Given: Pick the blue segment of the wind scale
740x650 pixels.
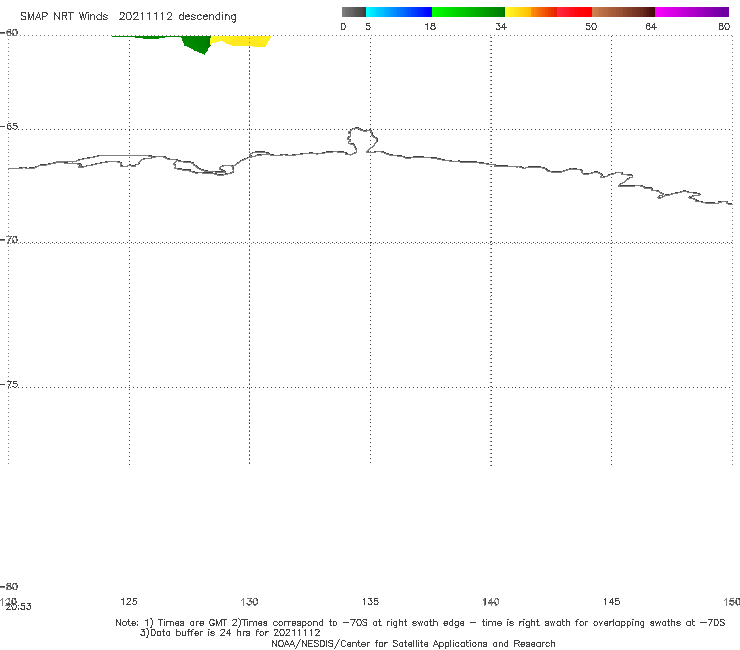Looking at the screenshot, I should tap(399, 12).
